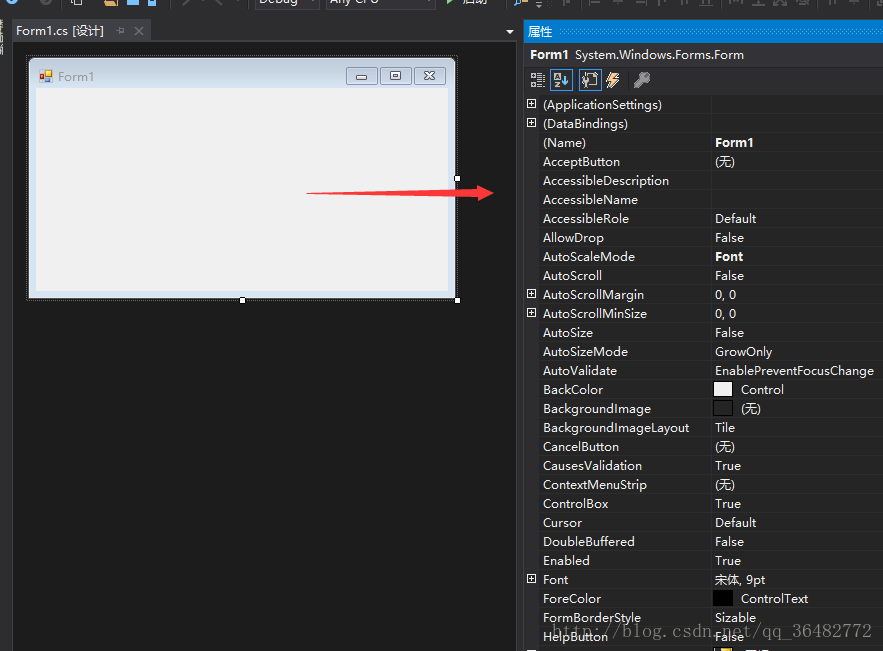This screenshot has width=883, height=651.
Task: Click the Form1 window icon in designer
Action: [x=46, y=76]
